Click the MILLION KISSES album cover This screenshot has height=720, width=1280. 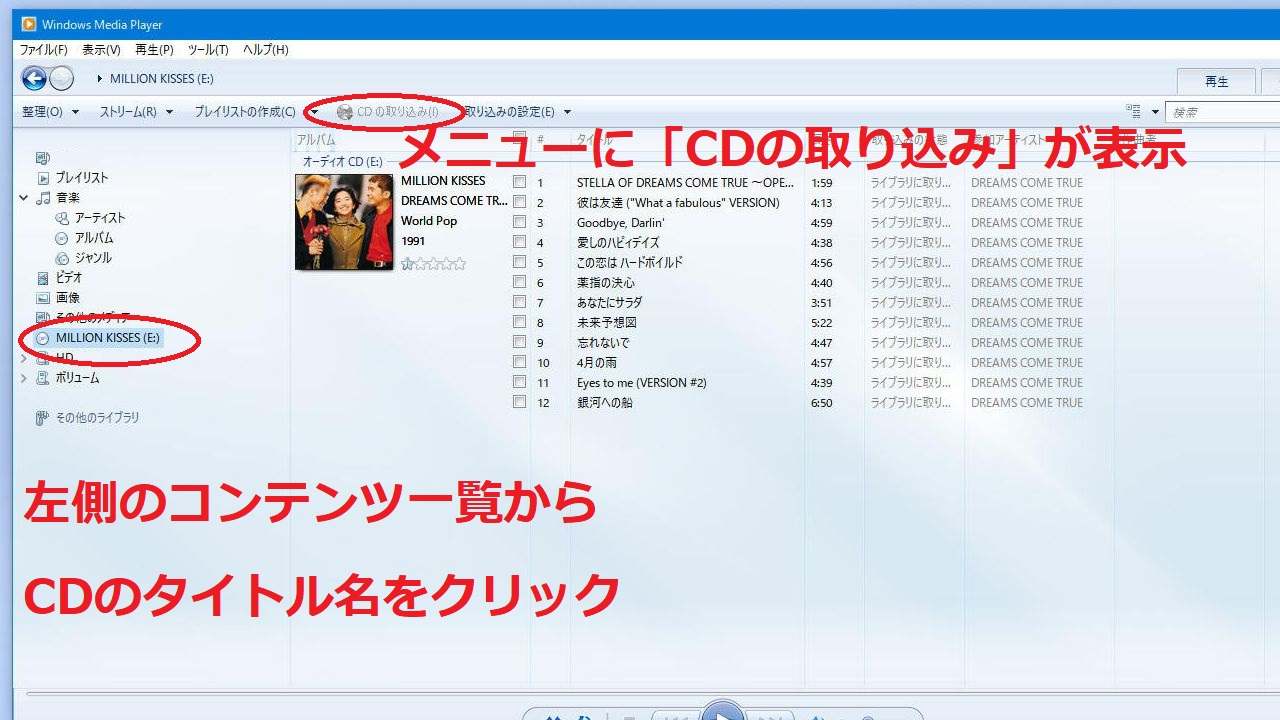click(344, 222)
